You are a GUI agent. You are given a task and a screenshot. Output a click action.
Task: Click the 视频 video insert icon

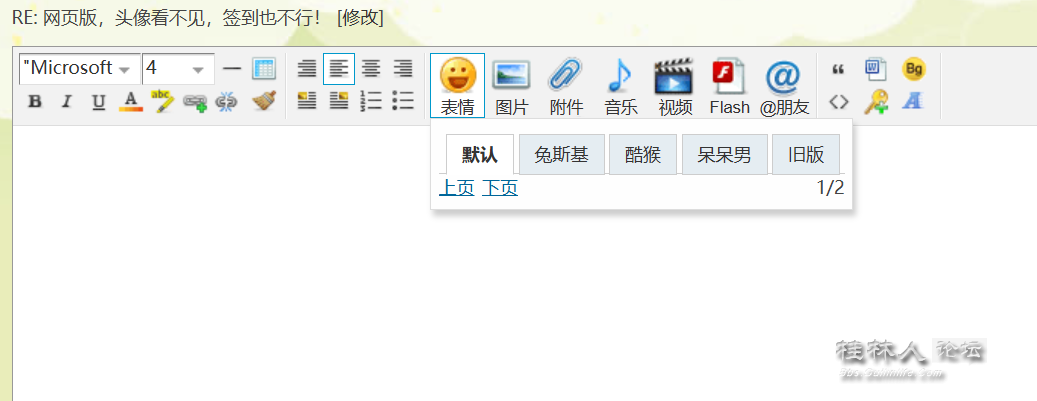pos(674,85)
